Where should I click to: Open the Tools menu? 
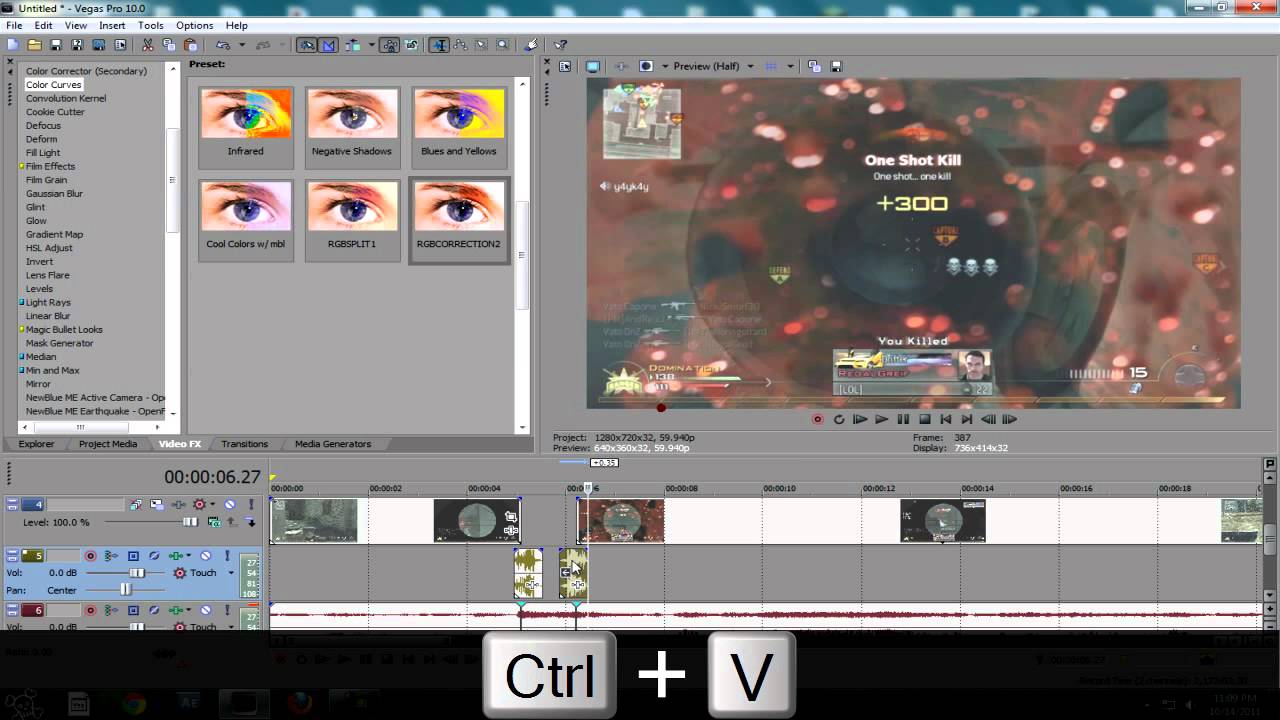pos(151,25)
